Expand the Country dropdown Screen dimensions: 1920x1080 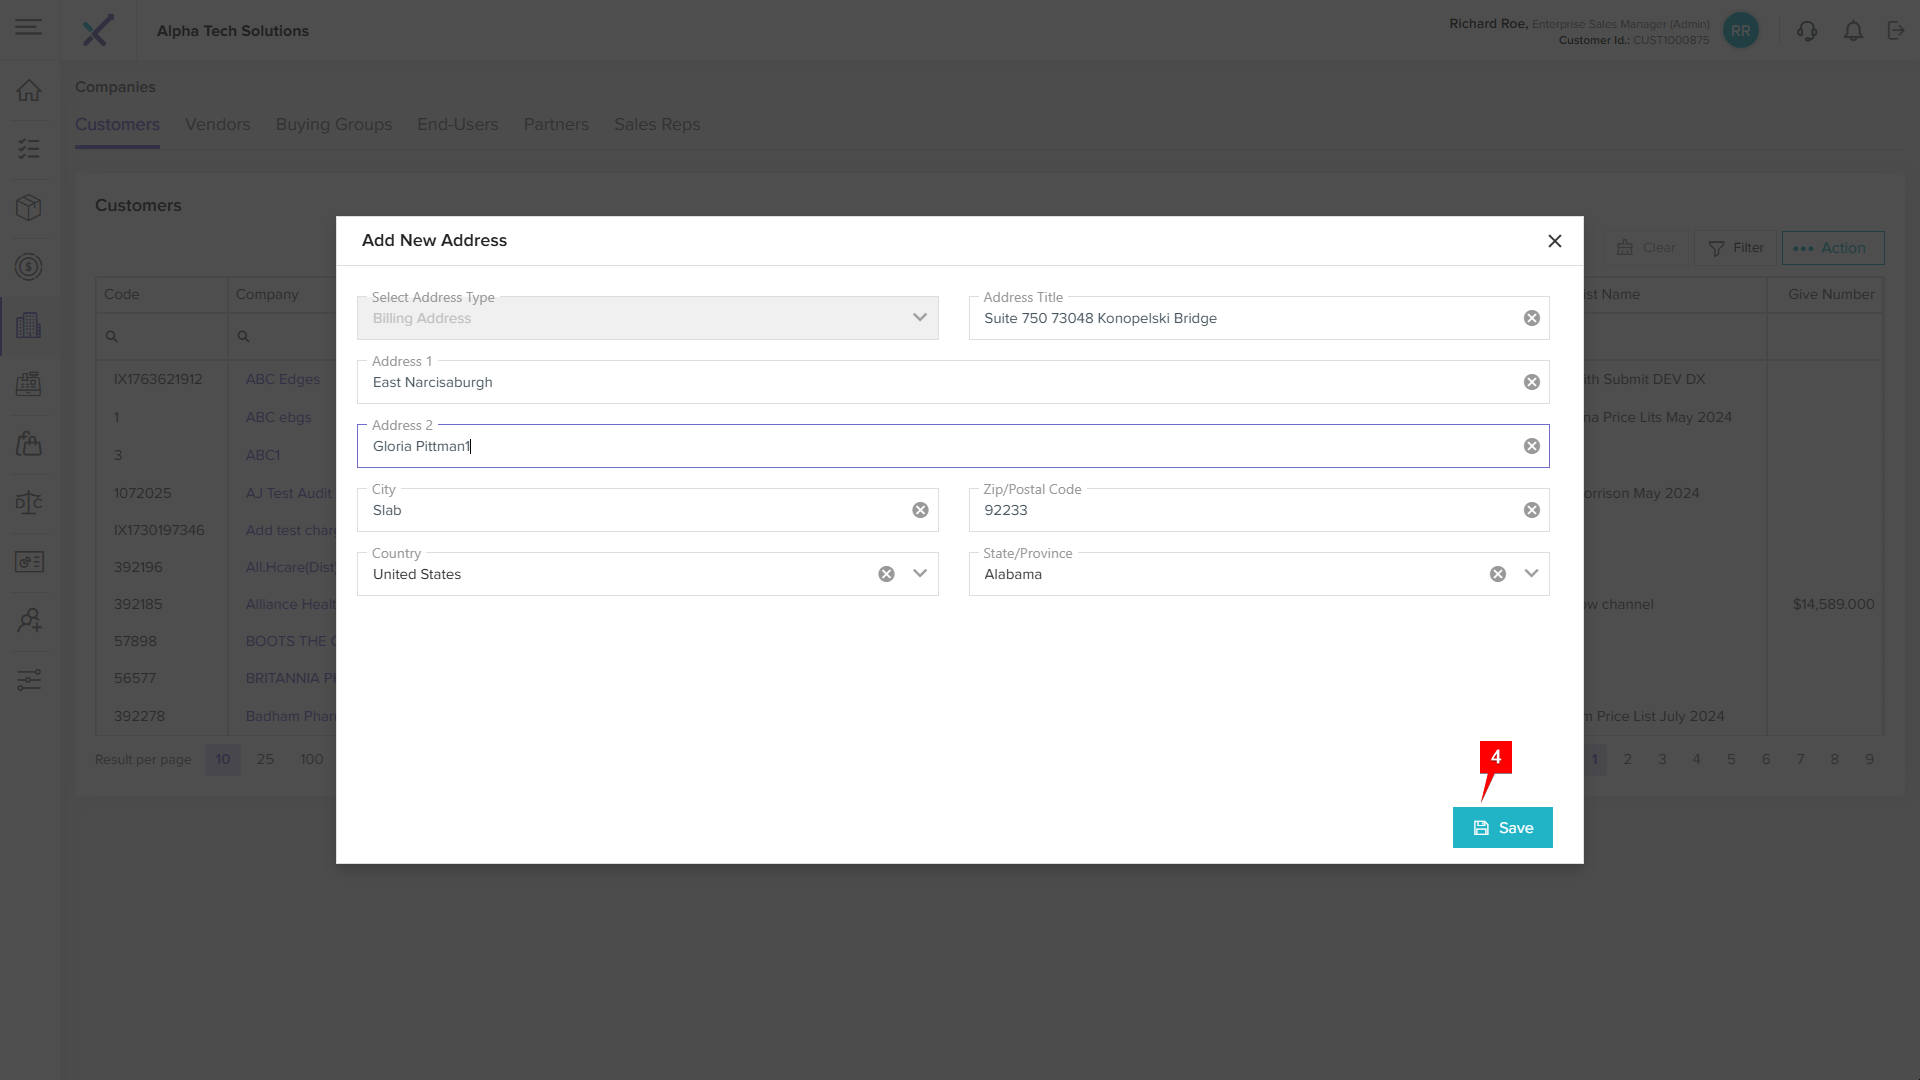920,574
